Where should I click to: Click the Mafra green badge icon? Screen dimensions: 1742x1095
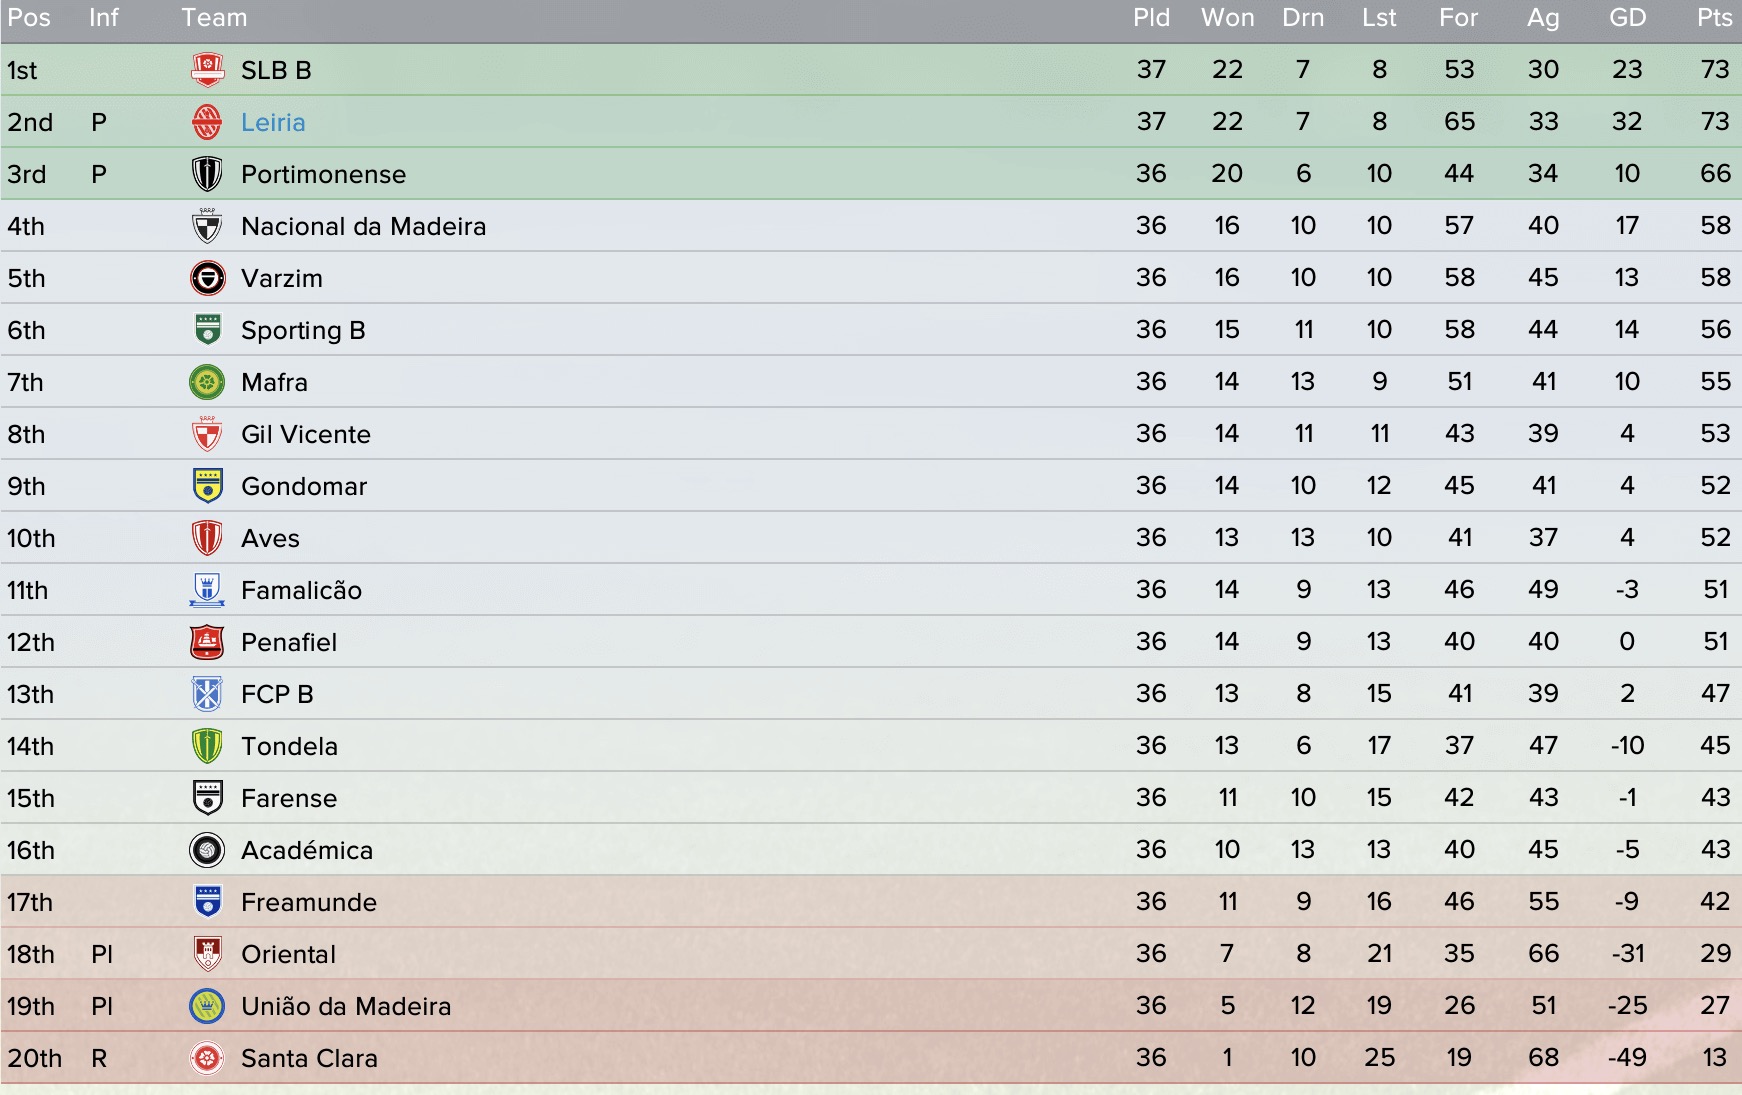[207, 382]
